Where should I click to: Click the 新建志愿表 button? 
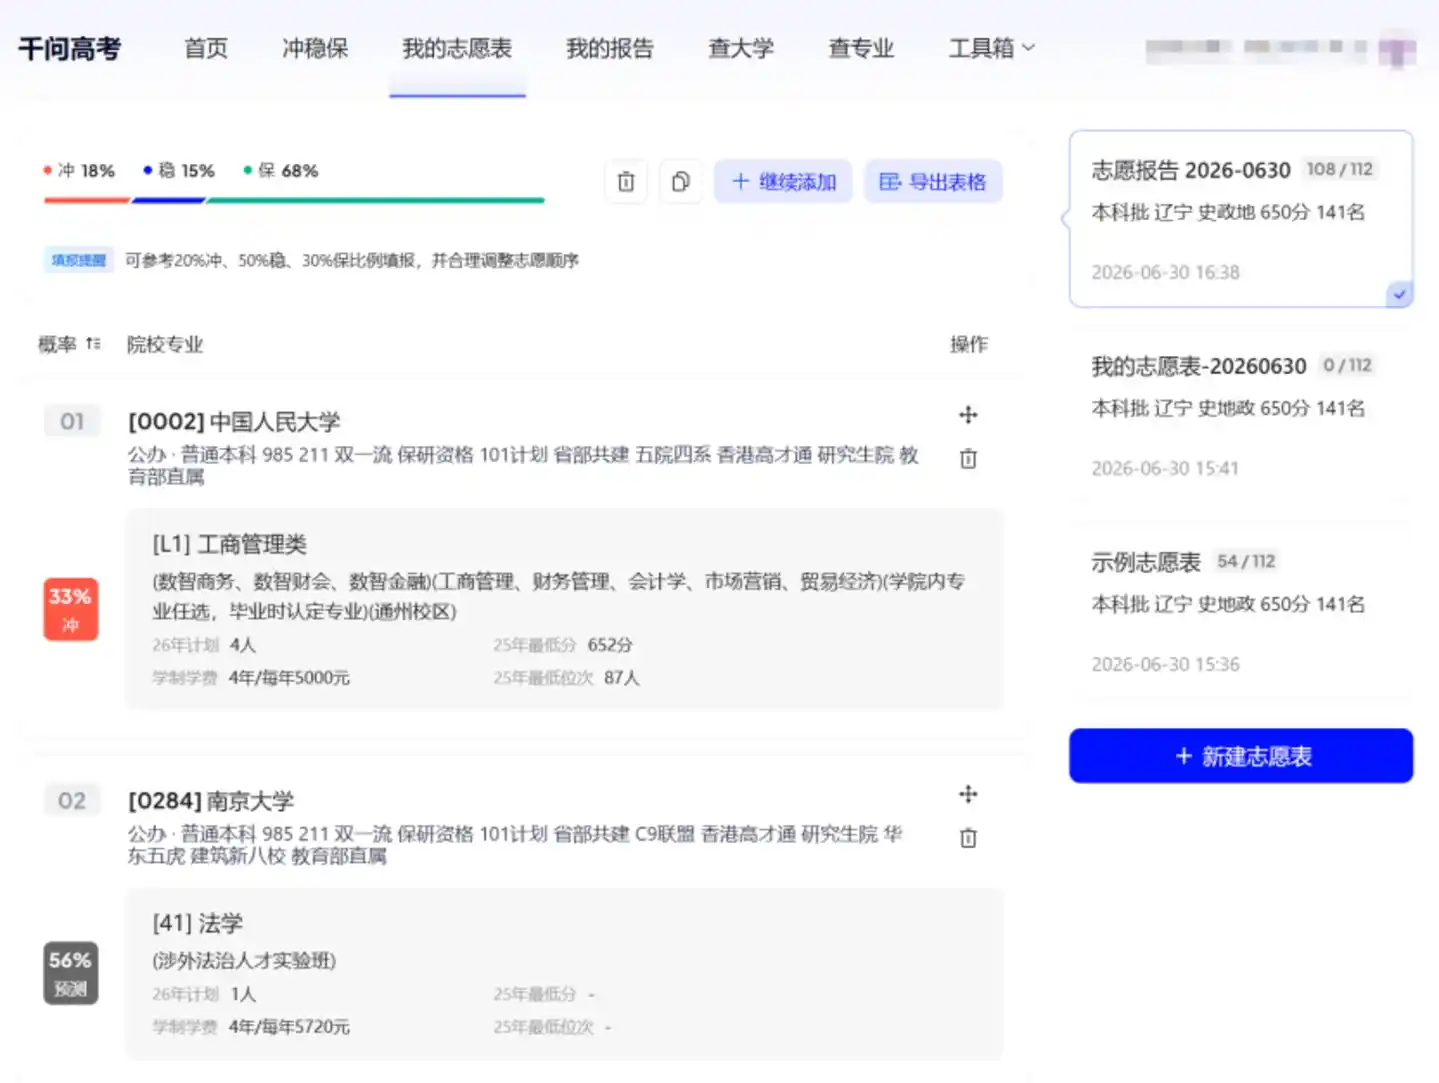click(x=1241, y=756)
